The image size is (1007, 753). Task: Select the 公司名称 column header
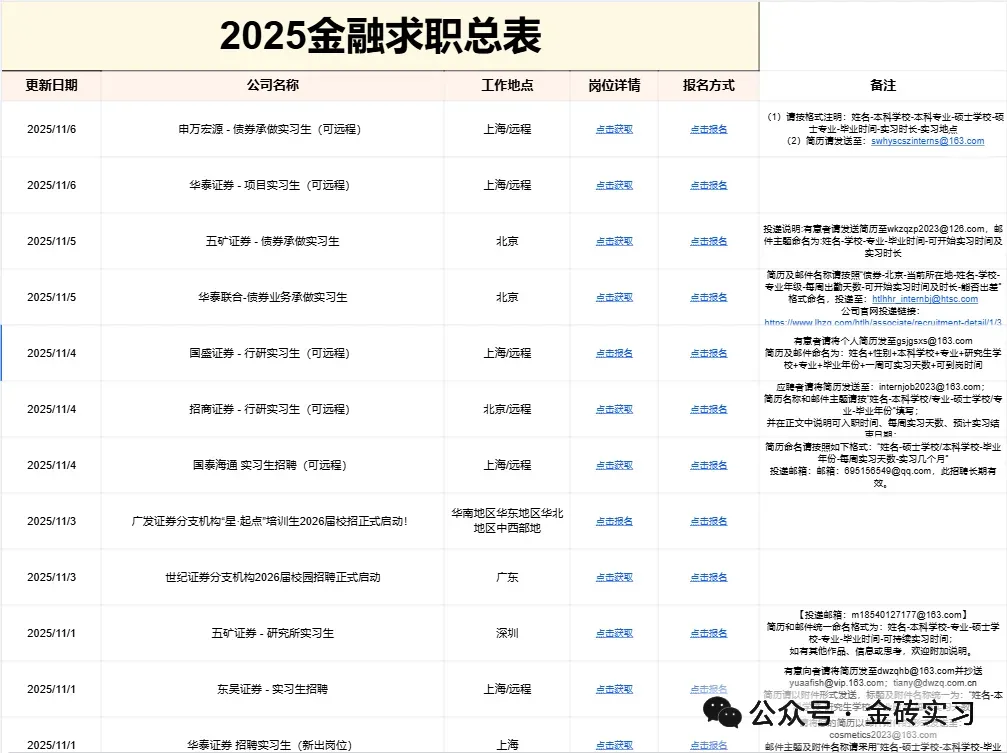(272, 85)
